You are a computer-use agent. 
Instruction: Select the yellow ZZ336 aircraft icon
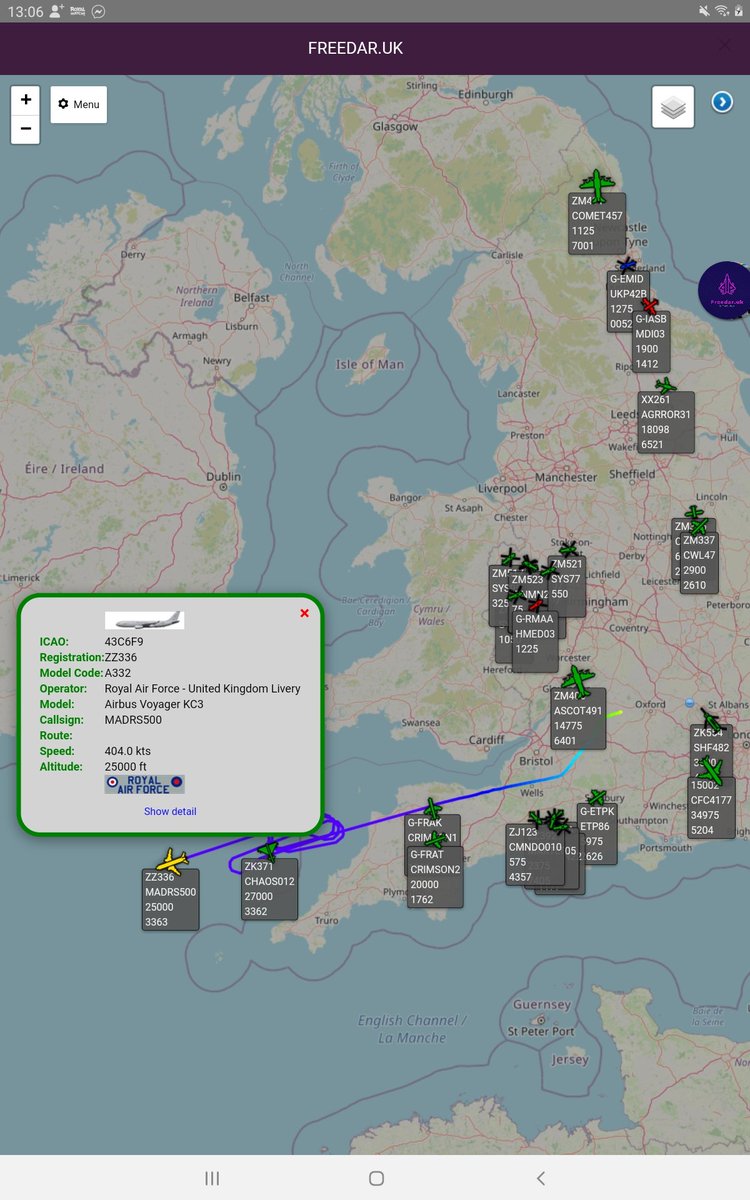pos(172,860)
